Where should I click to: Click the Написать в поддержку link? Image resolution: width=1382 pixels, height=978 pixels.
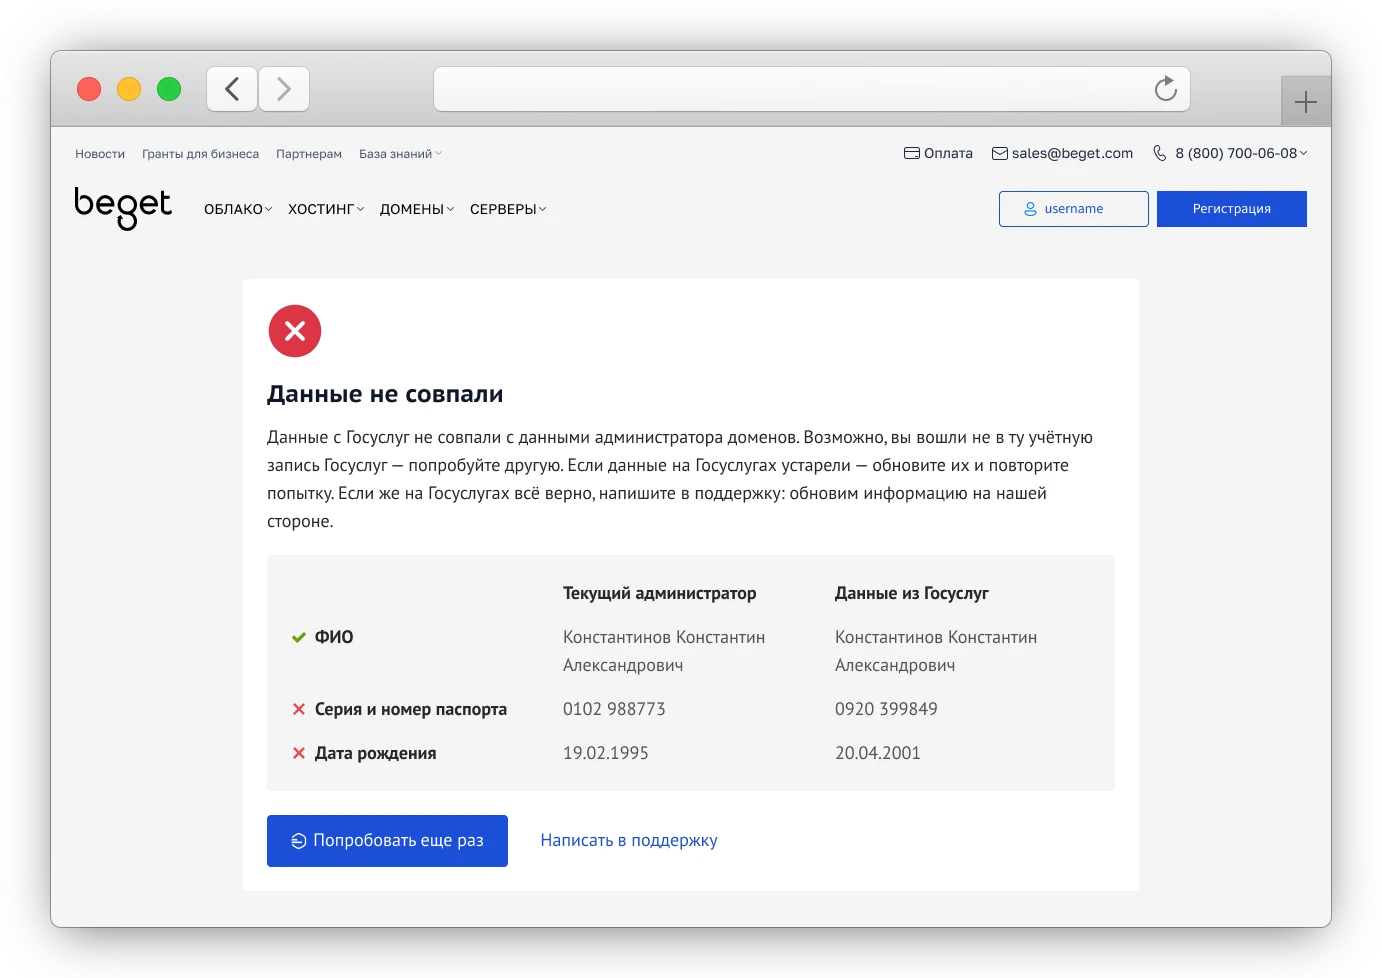629,841
